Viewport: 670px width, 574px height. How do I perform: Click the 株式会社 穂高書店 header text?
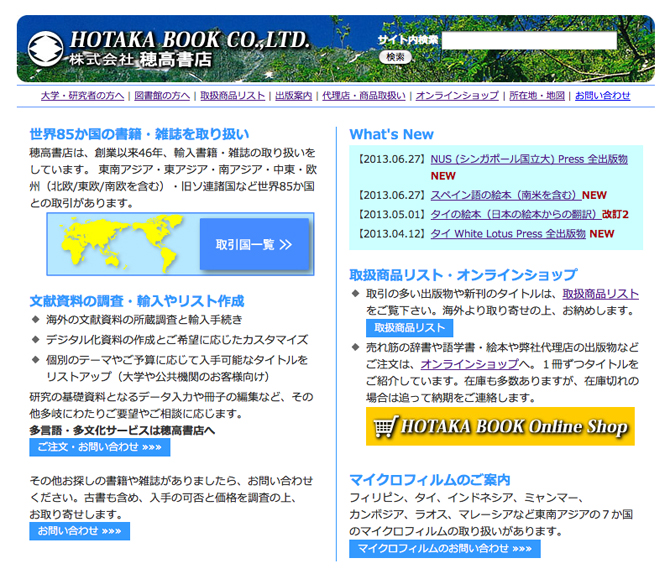tap(140, 59)
